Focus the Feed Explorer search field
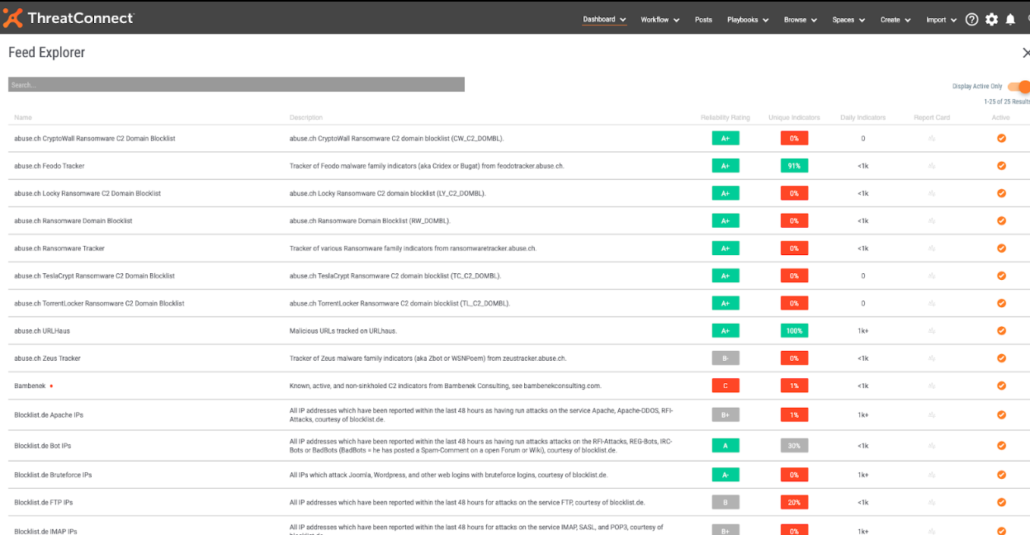This screenshot has width=1030, height=535. click(x=236, y=85)
